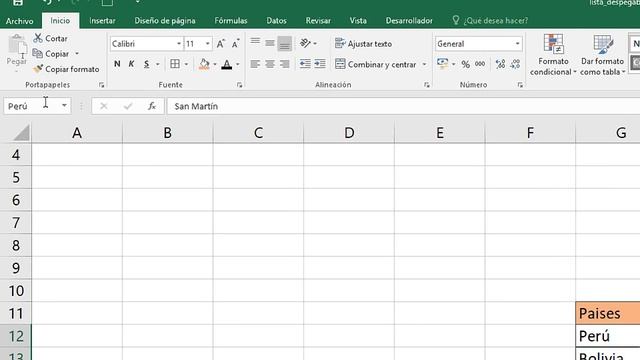Screen dimensions: 640x360
Task: Open Combinar y centrar dropdown arrow
Action: tap(424, 64)
